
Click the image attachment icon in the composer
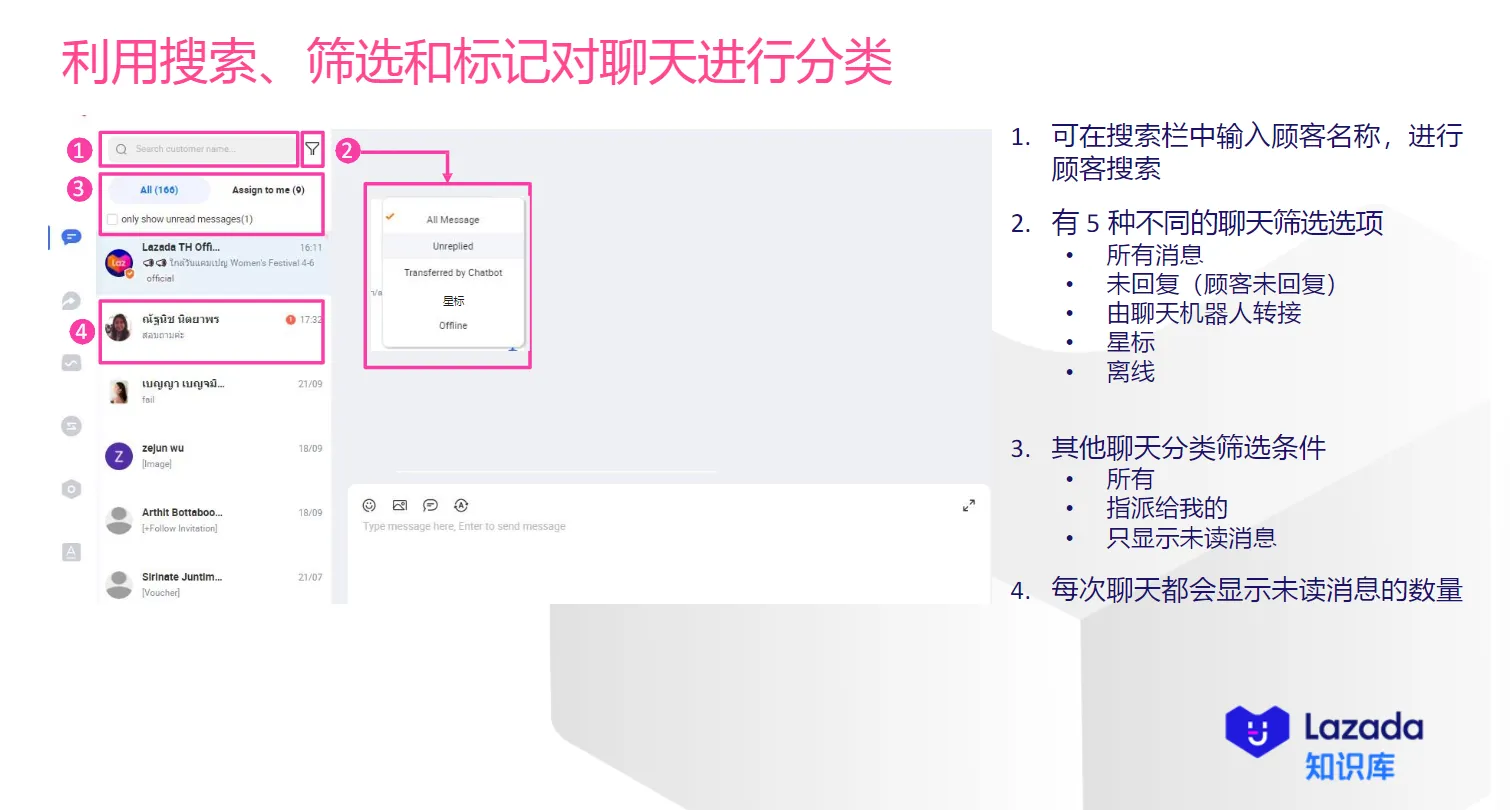click(400, 505)
